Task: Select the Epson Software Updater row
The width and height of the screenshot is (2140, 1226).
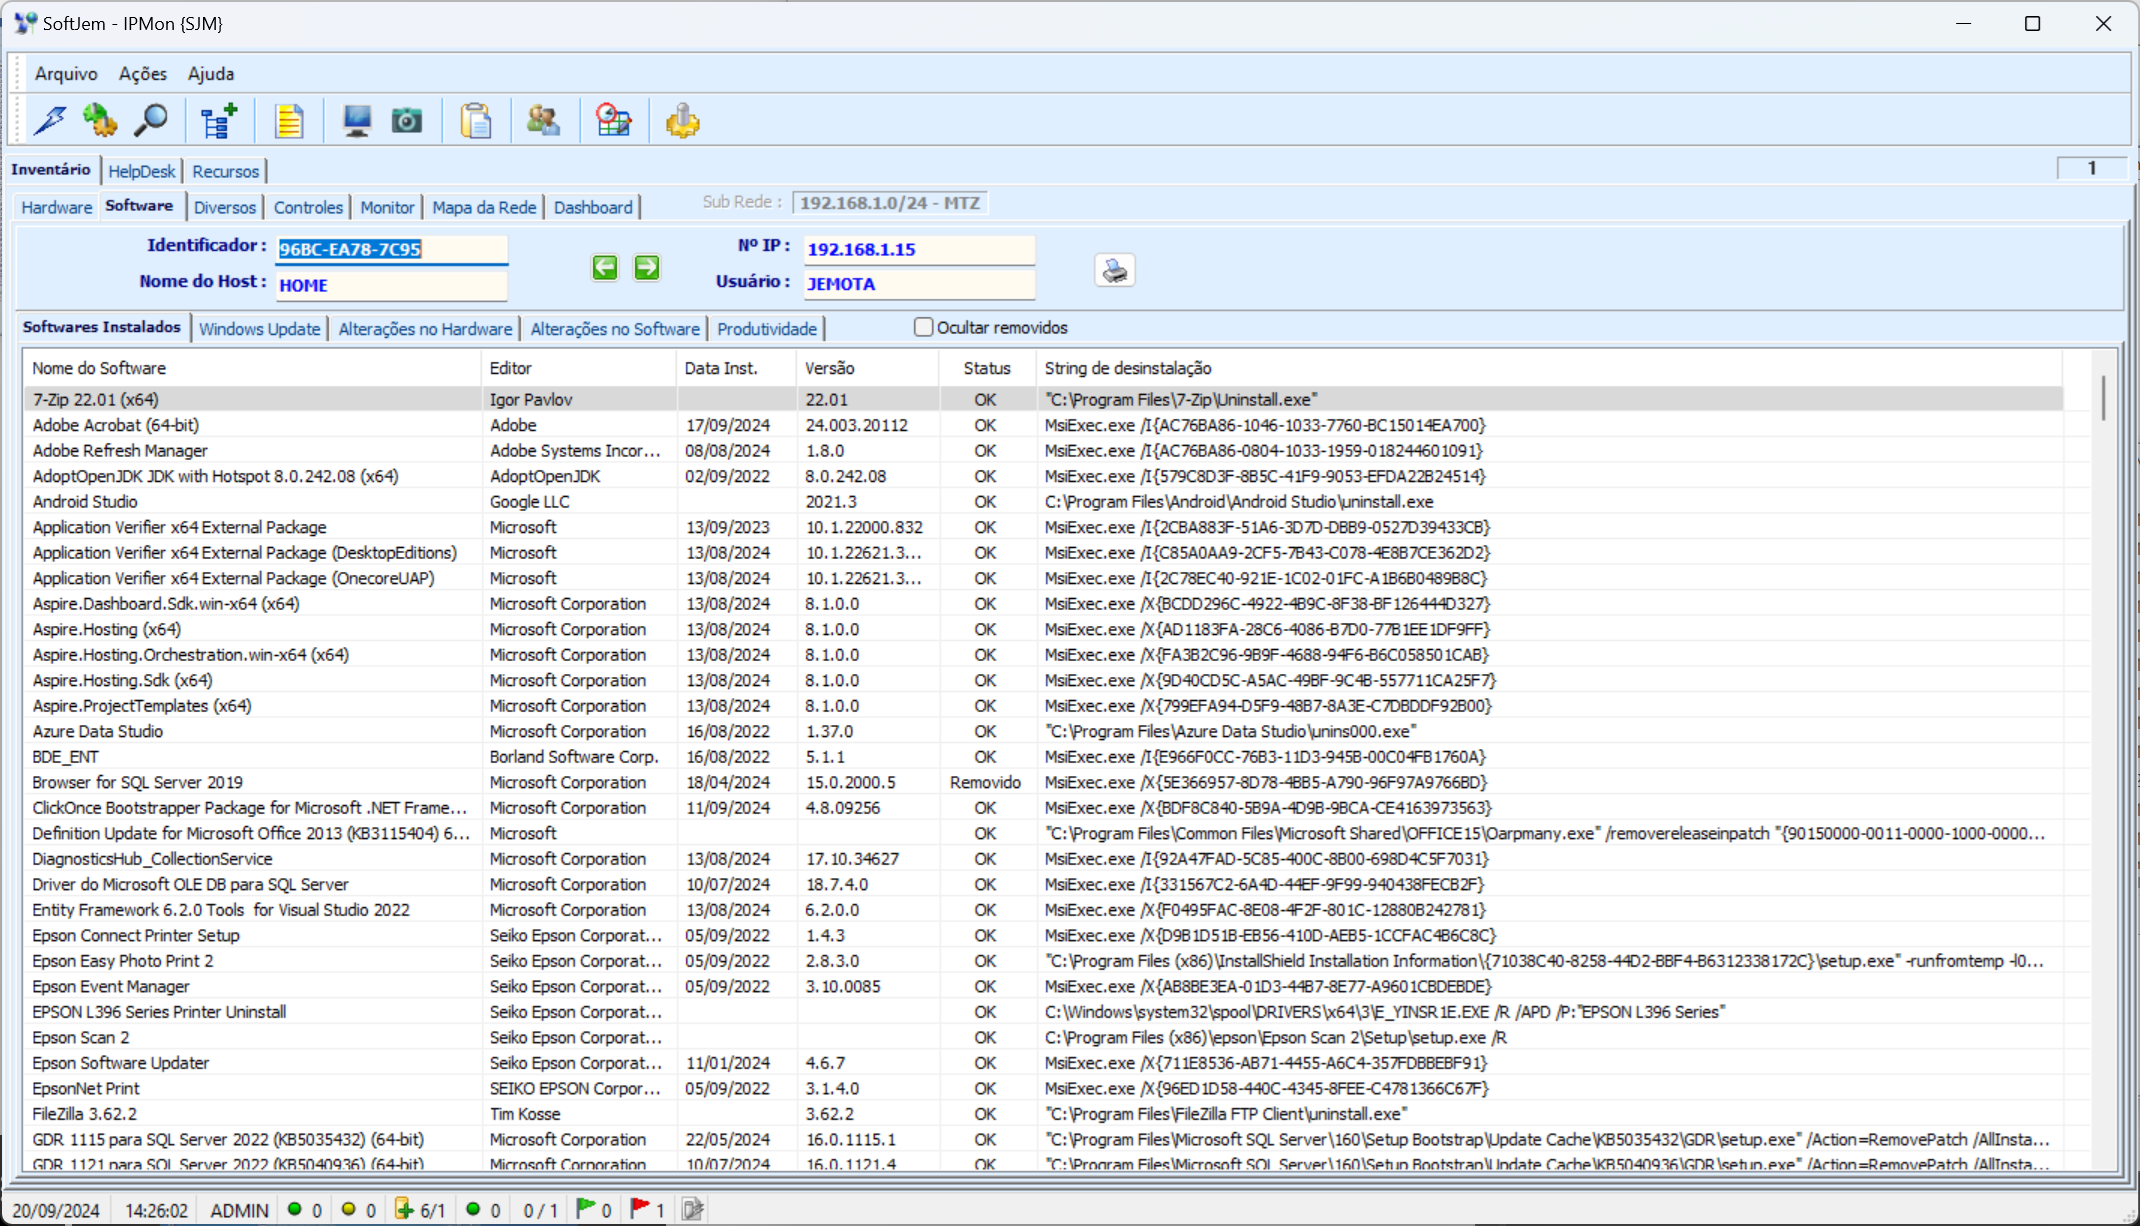Action: [1043, 1063]
